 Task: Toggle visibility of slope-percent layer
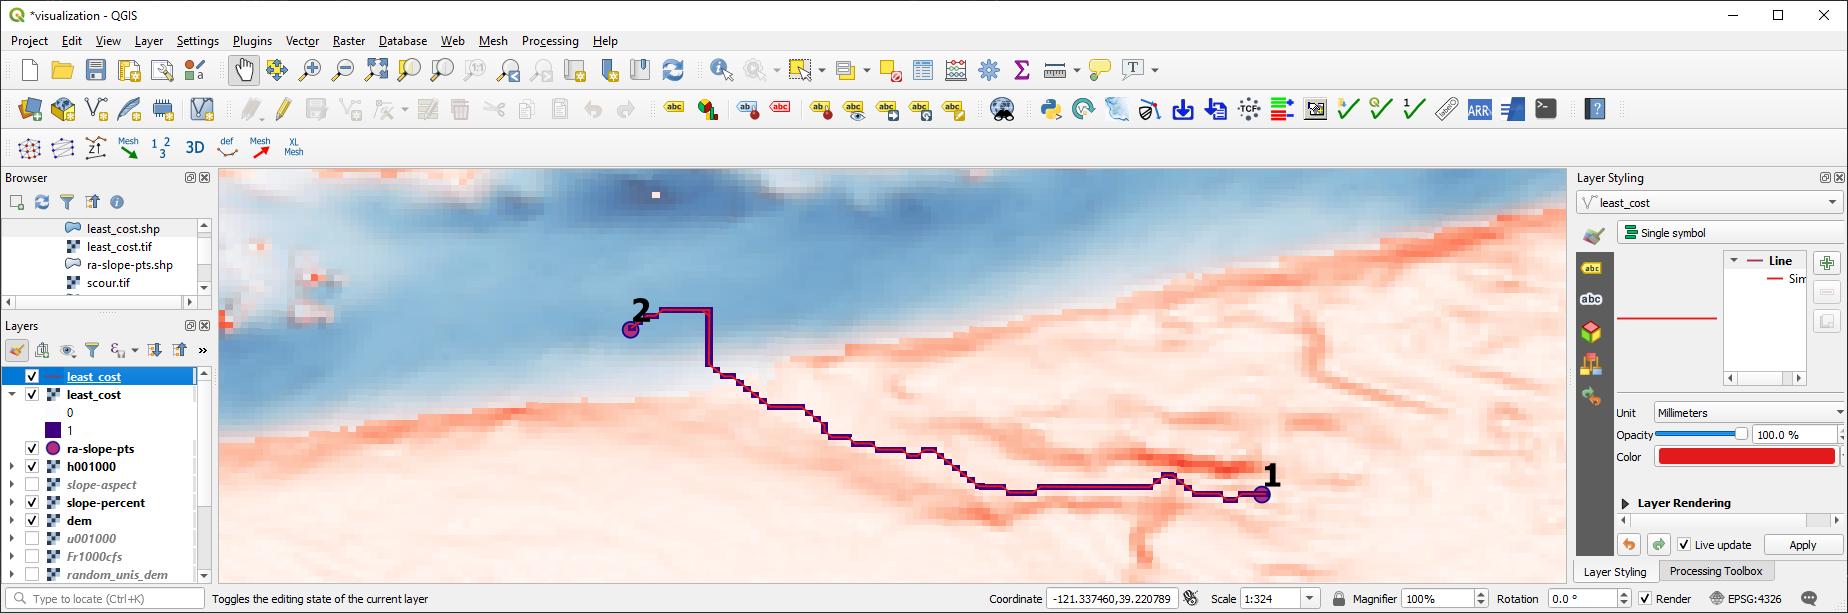[32, 503]
